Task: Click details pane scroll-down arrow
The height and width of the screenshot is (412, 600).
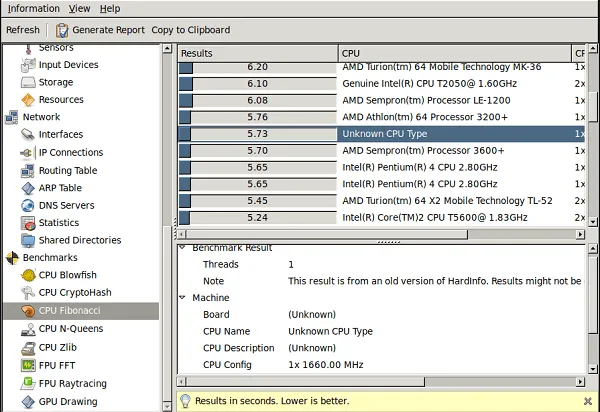Action: point(593,369)
